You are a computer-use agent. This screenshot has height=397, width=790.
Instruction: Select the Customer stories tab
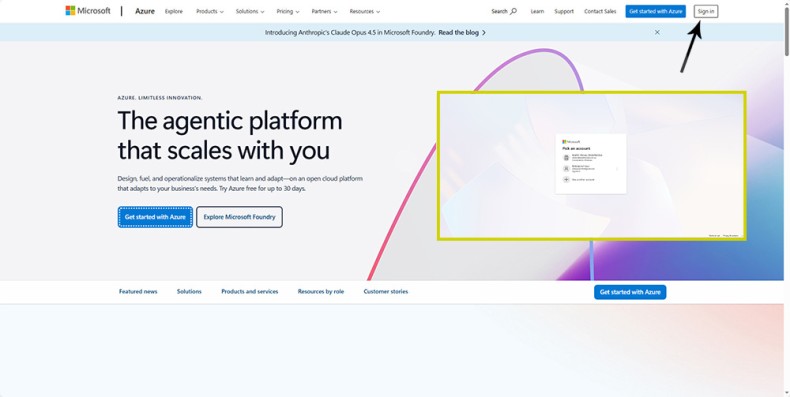pyautogui.click(x=385, y=292)
